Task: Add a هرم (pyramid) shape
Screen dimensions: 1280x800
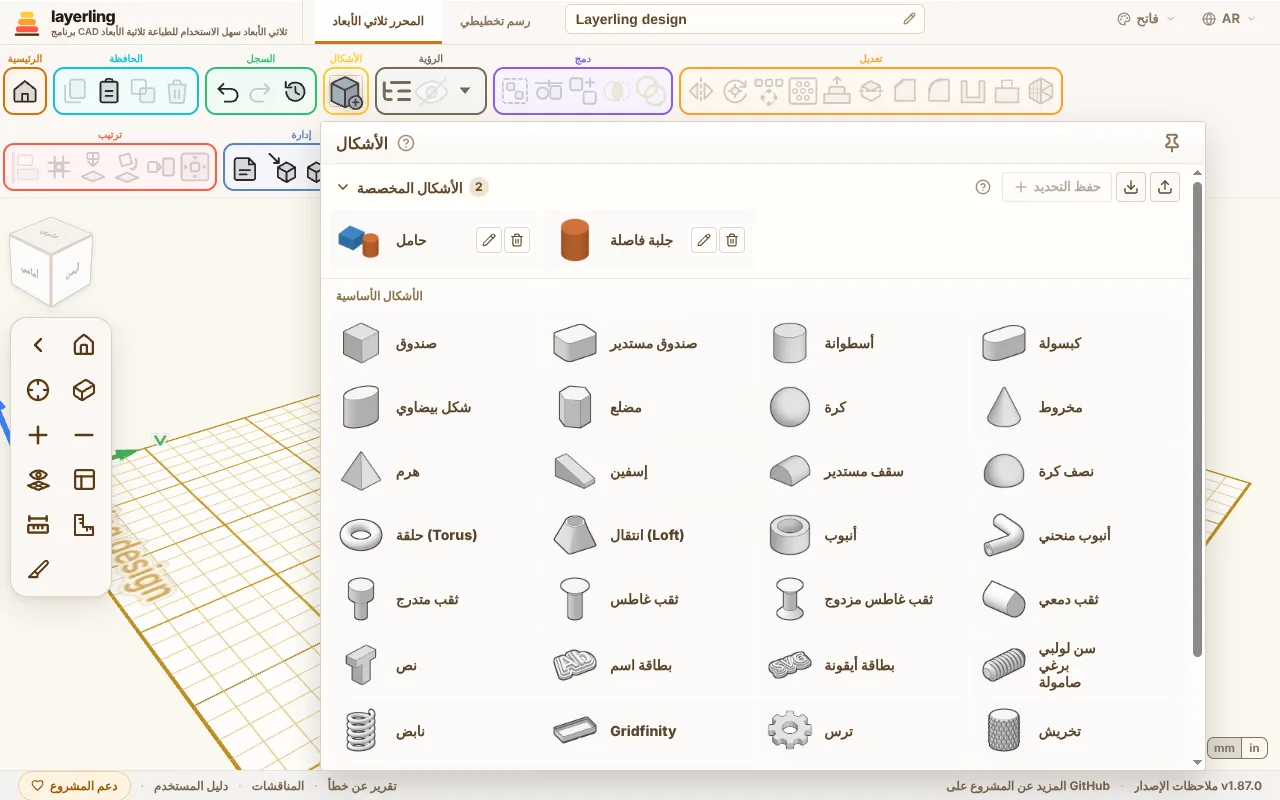Action: click(x=435, y=472)
